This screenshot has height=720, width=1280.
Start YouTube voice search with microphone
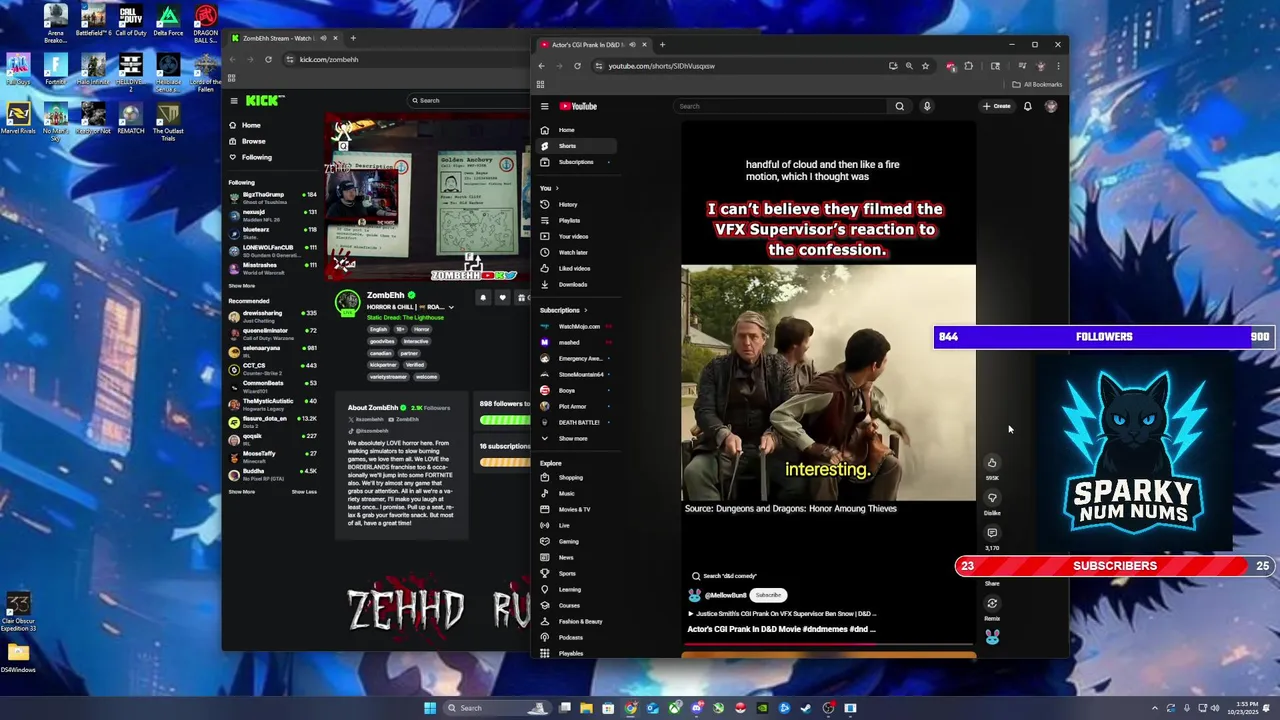[x=927, y=106]
